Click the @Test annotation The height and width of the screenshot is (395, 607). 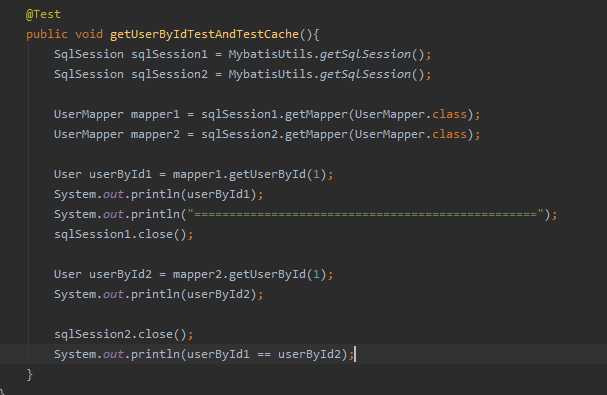point(43,14)
